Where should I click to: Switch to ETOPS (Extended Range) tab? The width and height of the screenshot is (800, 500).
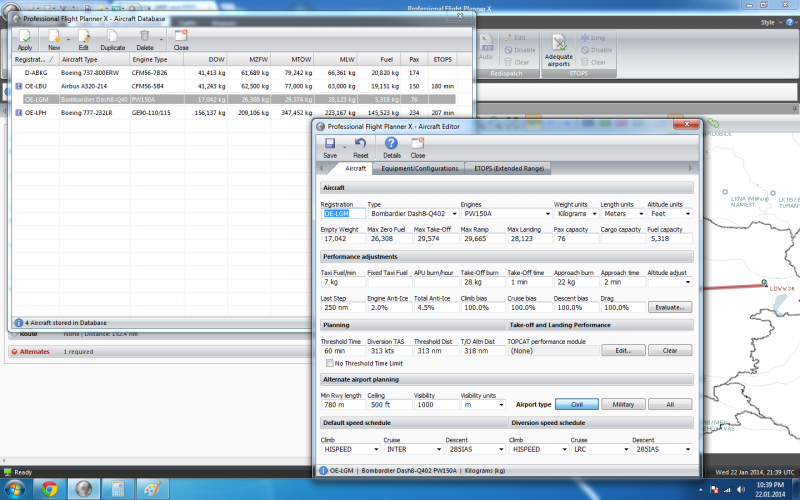pyautogui.click(x=509, y=168)
